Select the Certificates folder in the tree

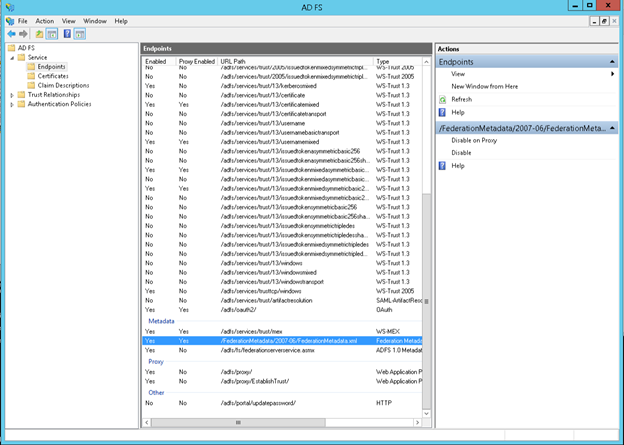[x=53, y=76]
